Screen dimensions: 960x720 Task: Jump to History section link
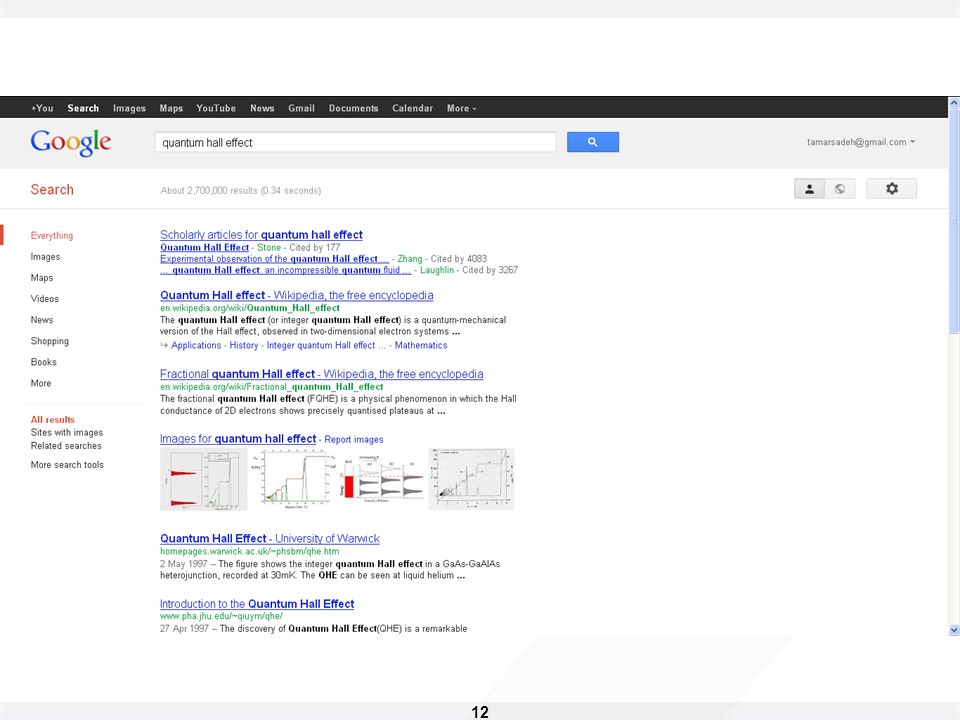click(244, 345)
